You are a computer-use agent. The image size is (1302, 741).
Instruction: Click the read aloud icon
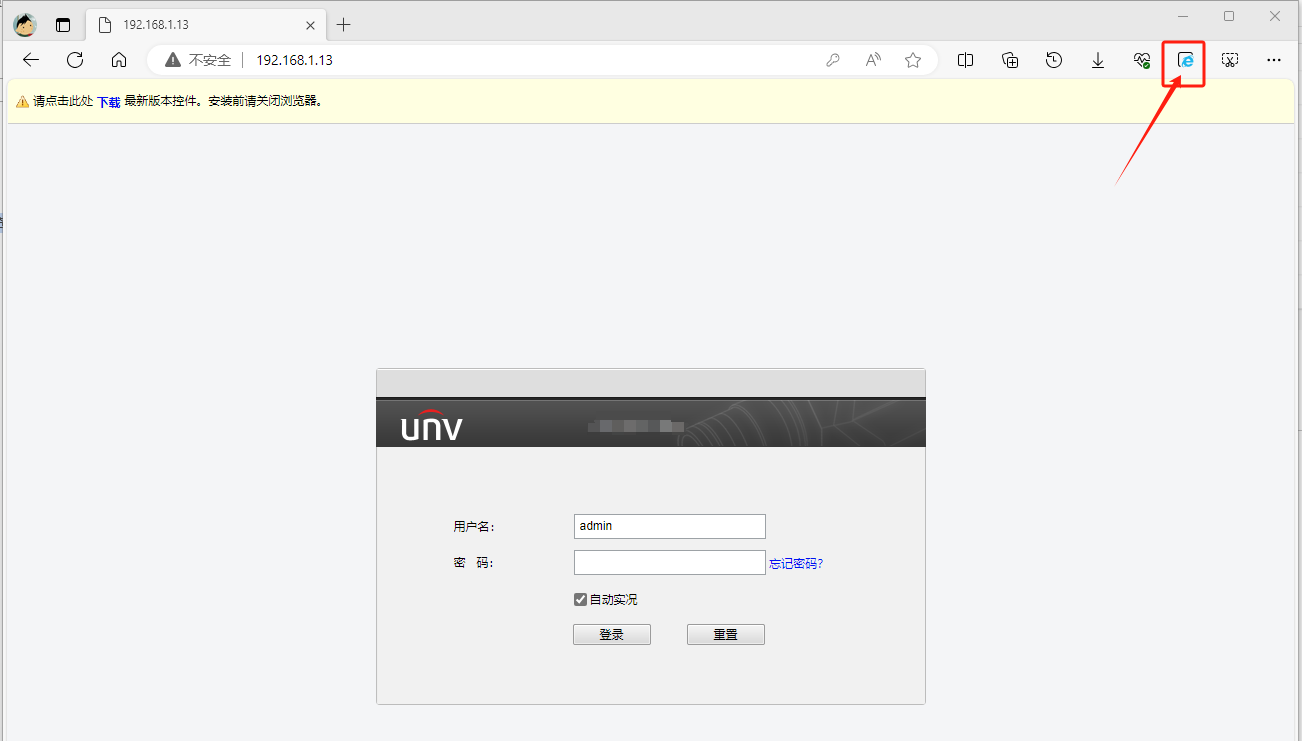pyautogui.click(x=873, y=60)
